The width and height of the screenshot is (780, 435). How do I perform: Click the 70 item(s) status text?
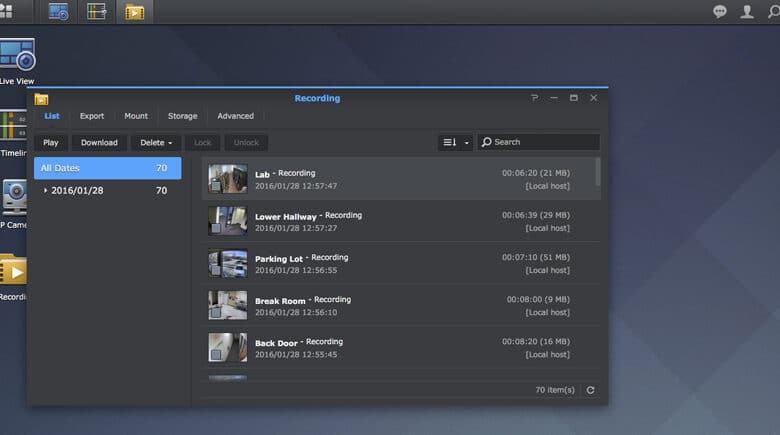tap(555, 390)
